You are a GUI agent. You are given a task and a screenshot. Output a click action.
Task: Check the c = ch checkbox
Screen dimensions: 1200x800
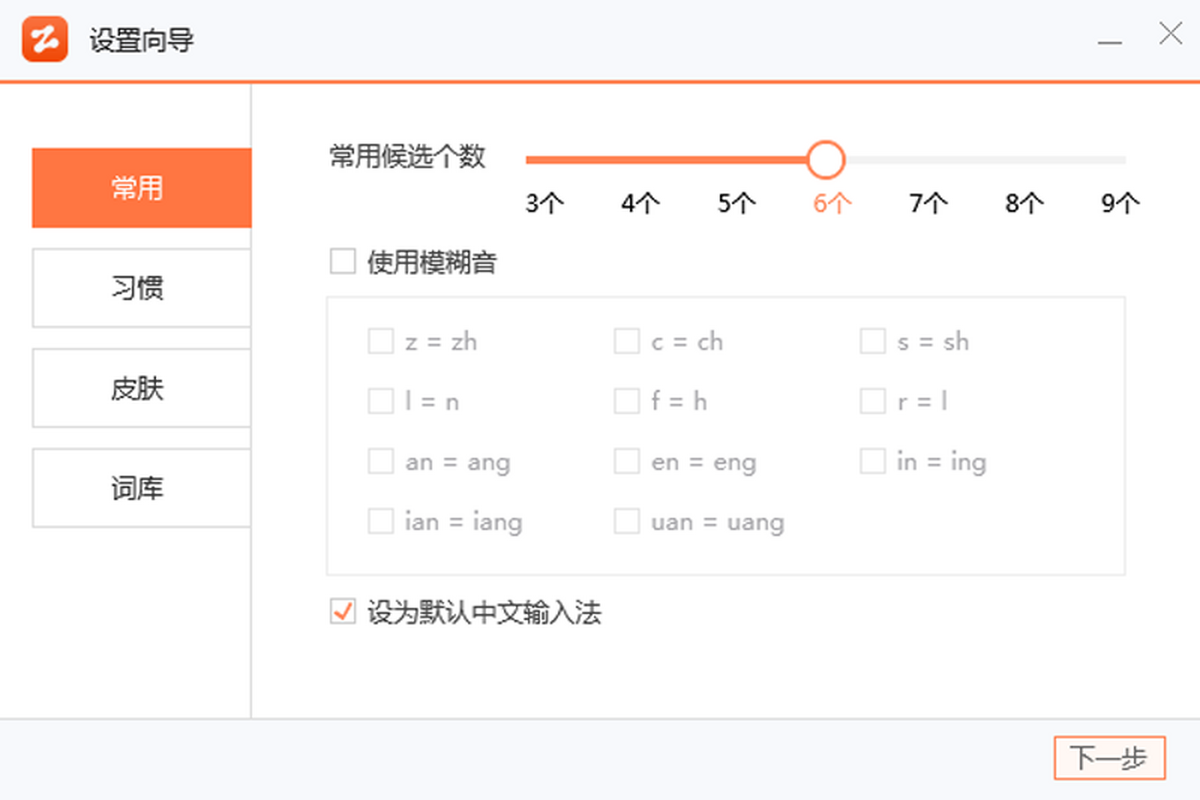coord(627,342)
